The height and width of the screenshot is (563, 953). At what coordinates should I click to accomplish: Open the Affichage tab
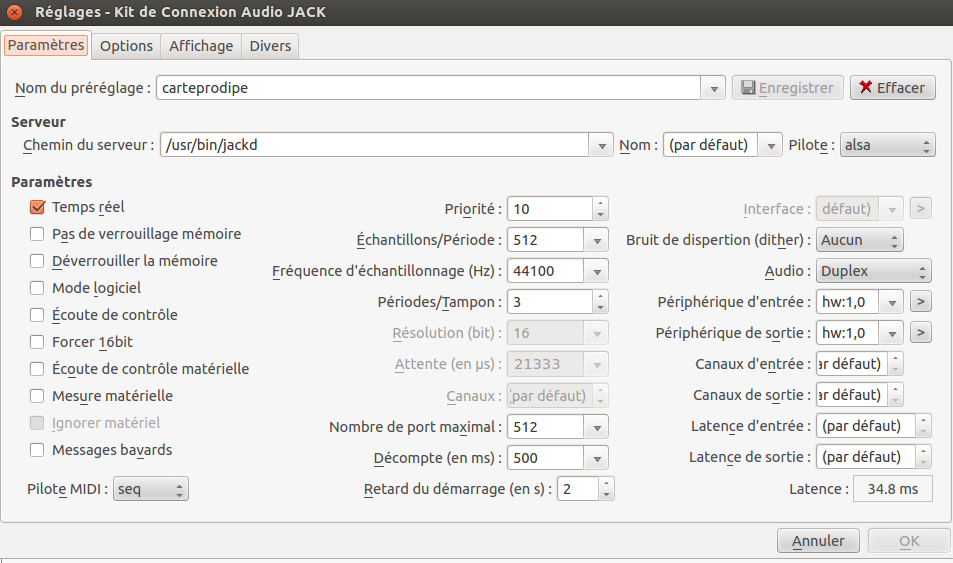click(x=201, y=46)
